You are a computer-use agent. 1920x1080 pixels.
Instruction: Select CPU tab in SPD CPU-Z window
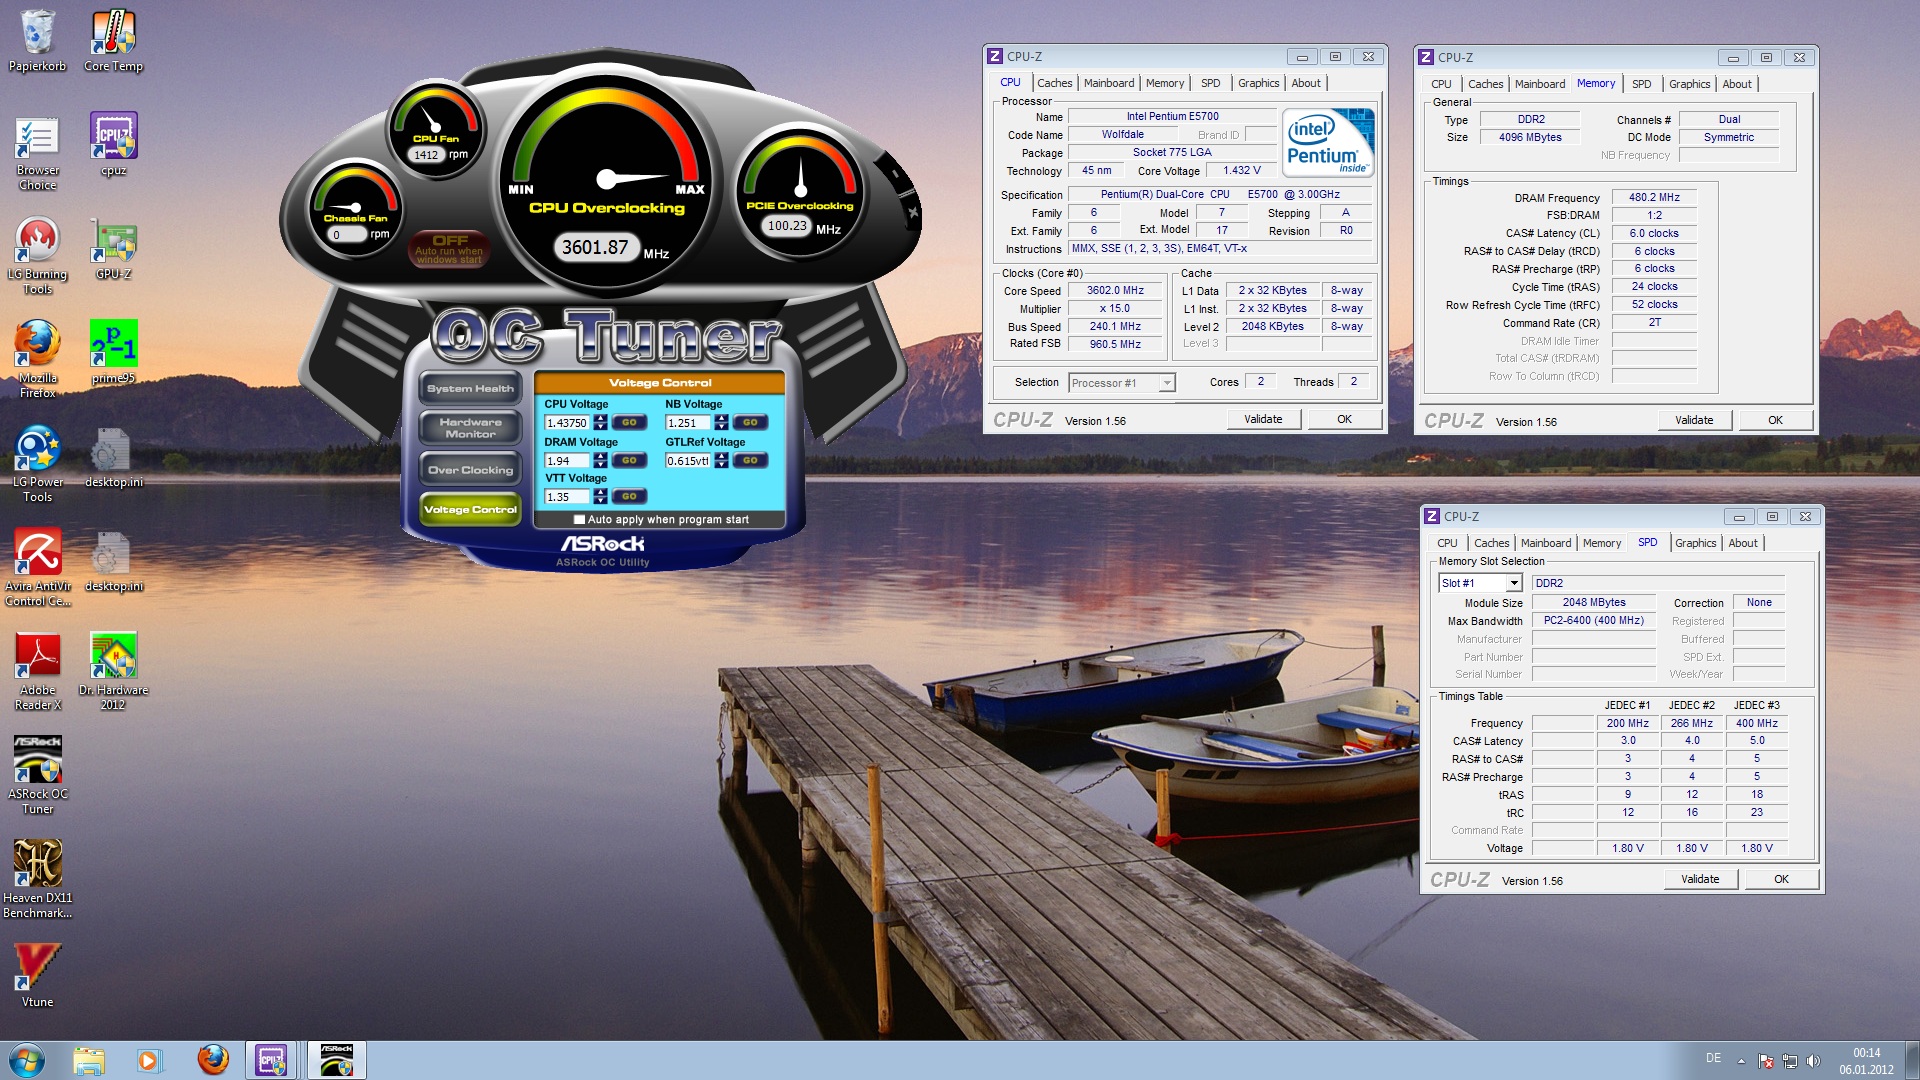point(1447,543)
